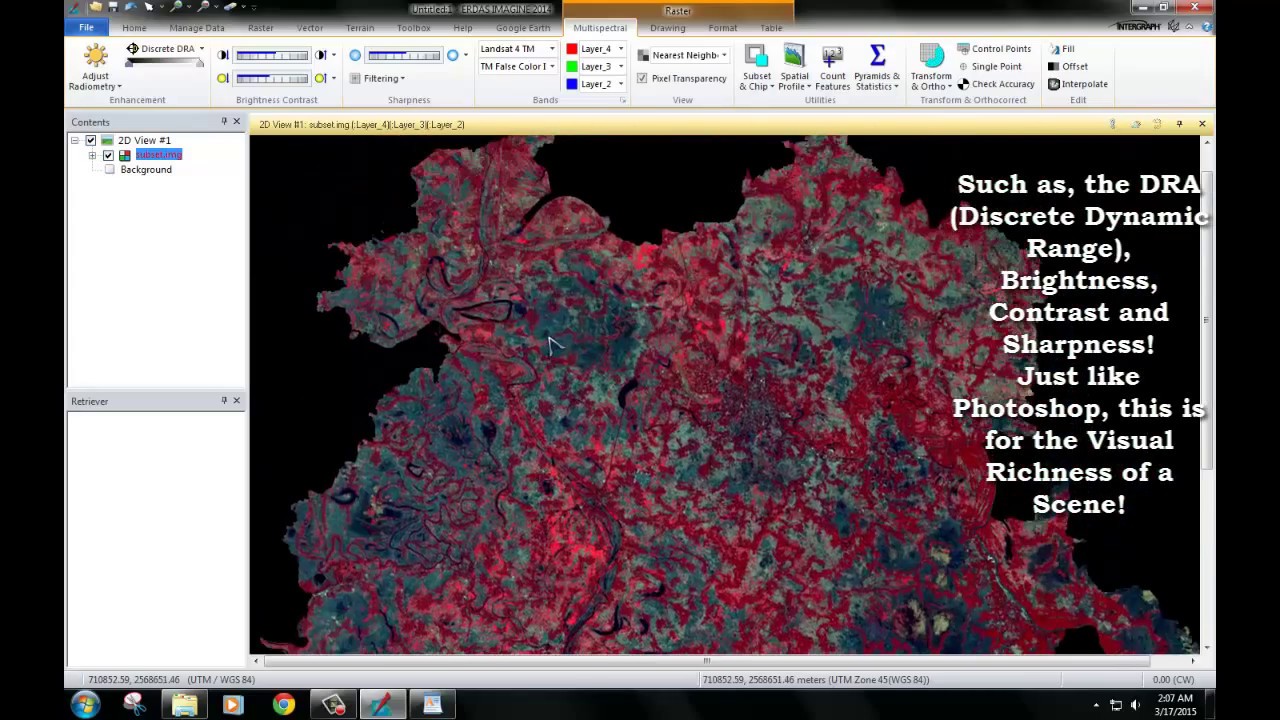The image size is (1280, 720).
Task: Close the 2D View #1 viewer
Action: pyautogui.click(x=1202, y=124)
